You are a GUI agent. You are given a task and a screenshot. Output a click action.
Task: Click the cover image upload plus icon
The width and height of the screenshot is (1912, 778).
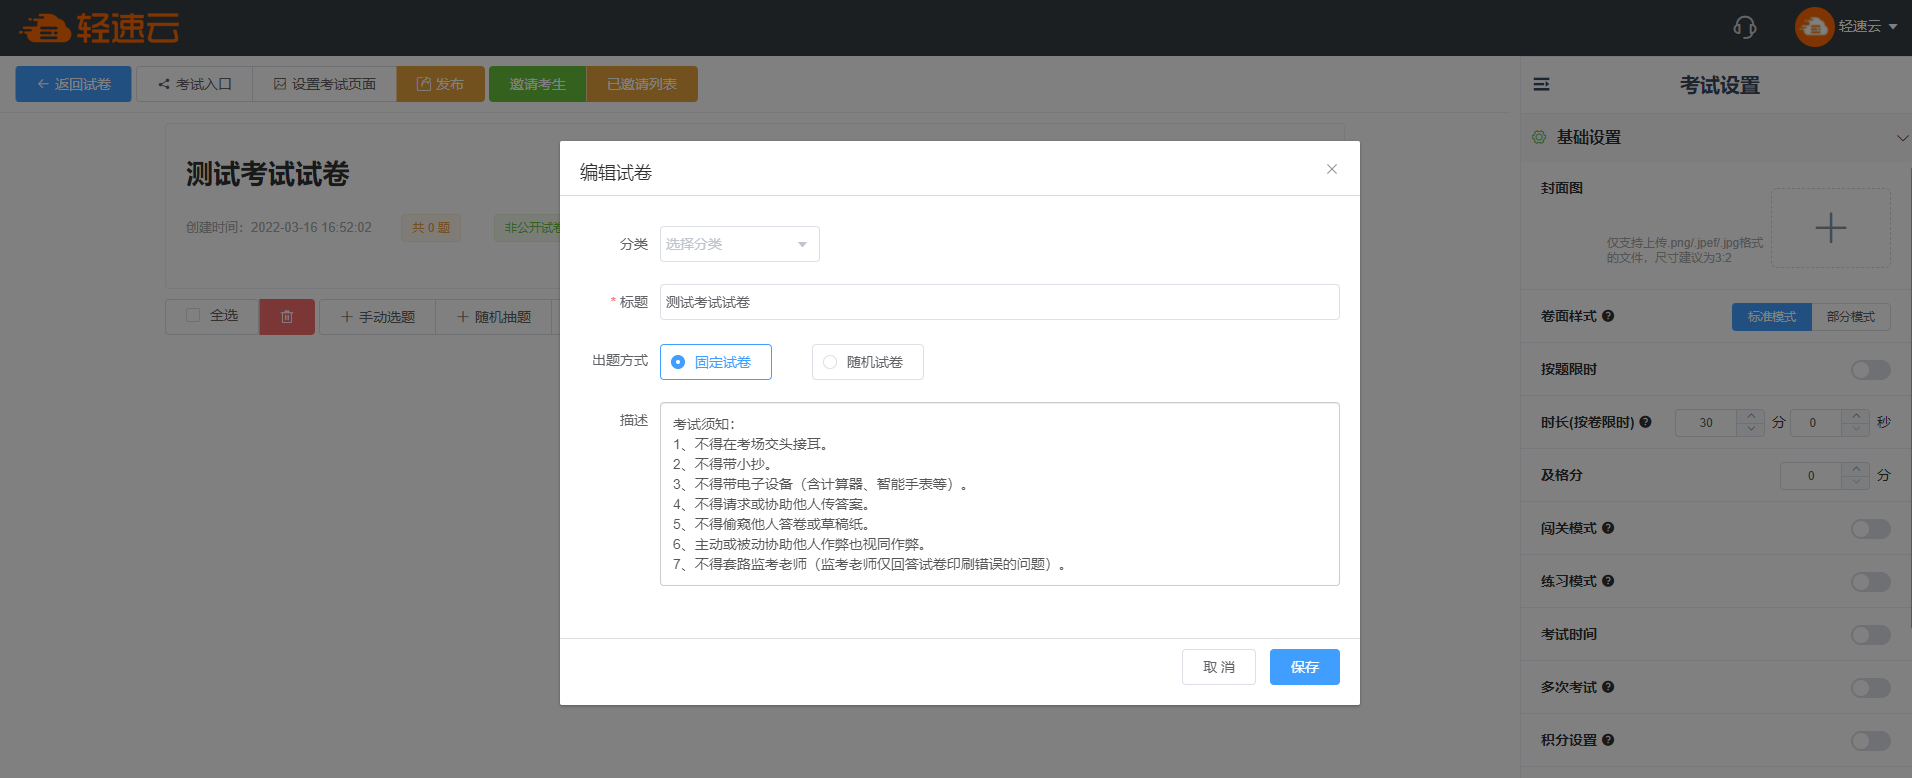(1830, 228)
